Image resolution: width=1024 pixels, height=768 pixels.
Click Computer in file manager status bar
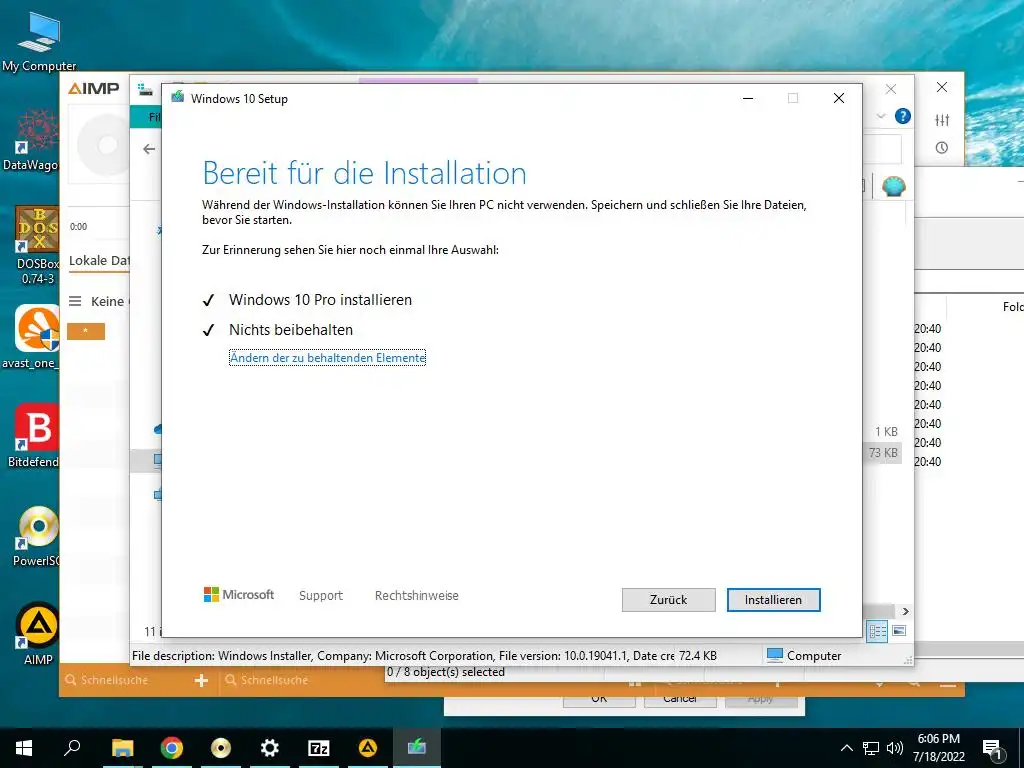[804, 656]
